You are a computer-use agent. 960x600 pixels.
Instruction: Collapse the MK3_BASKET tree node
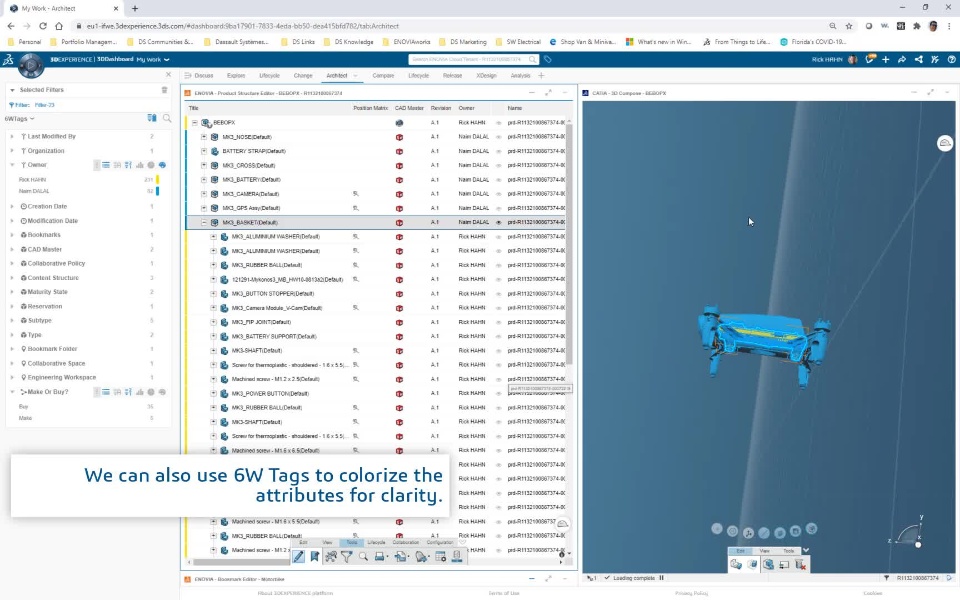coord(204,223)
